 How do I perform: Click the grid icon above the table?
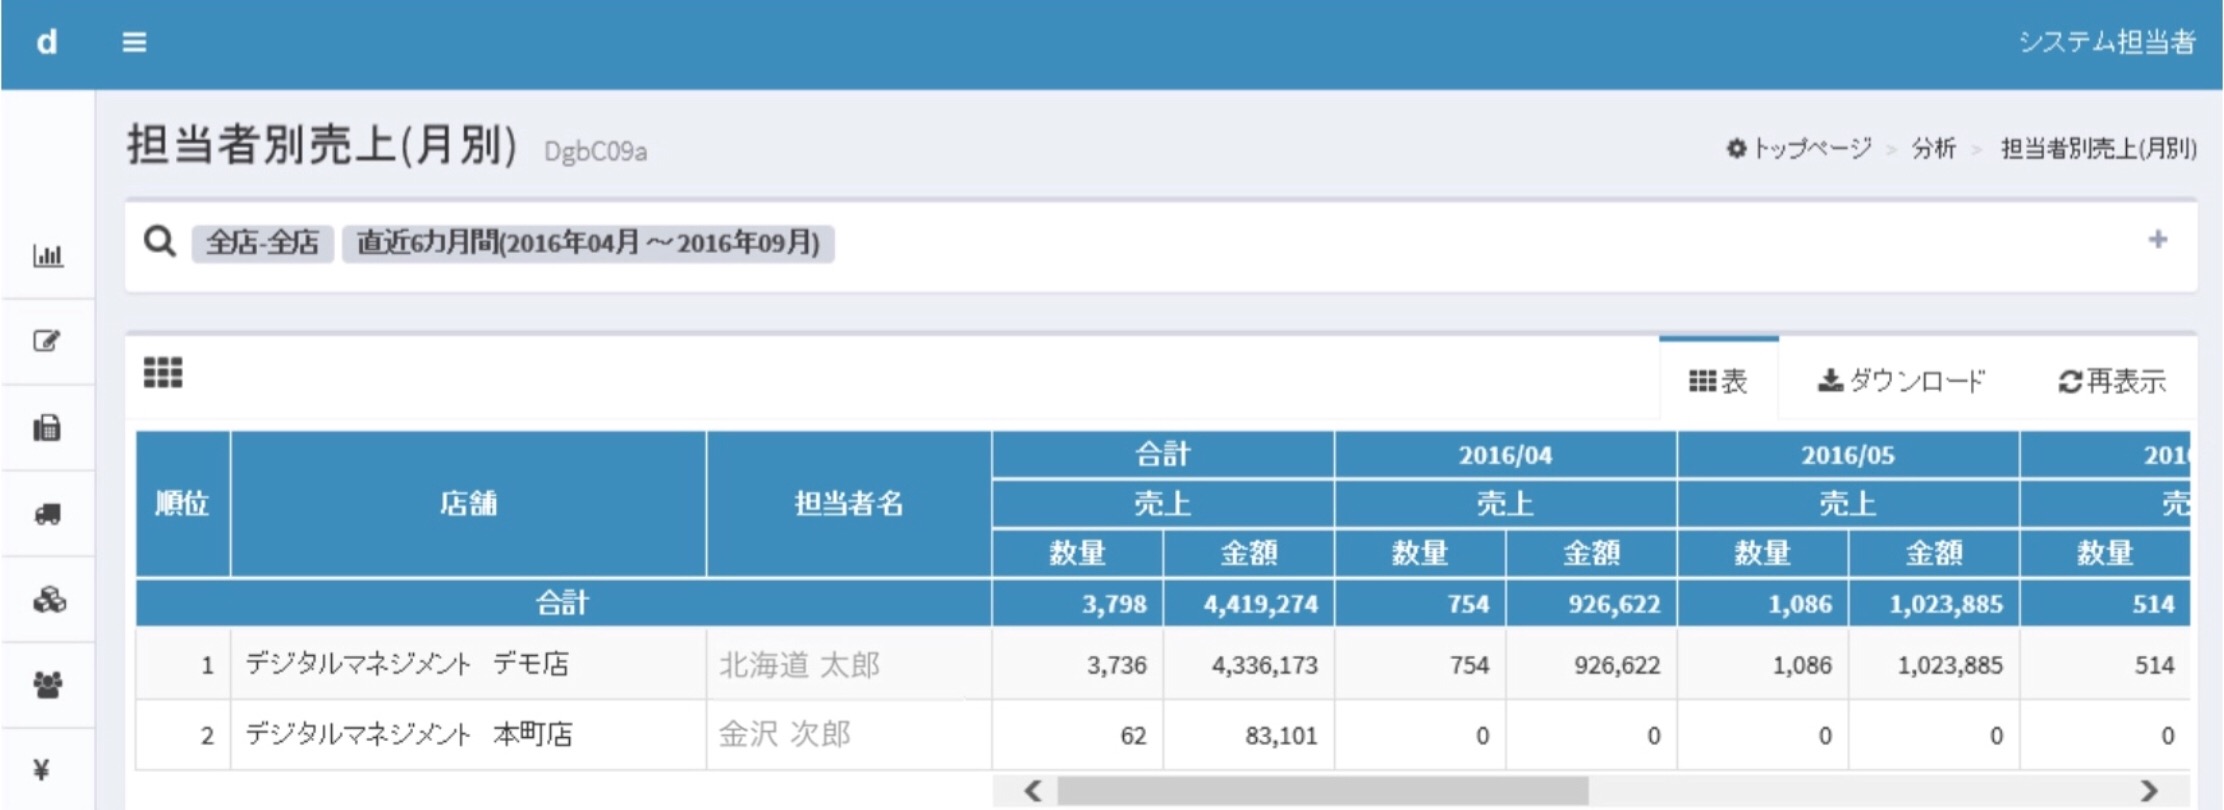coord(163,373)
